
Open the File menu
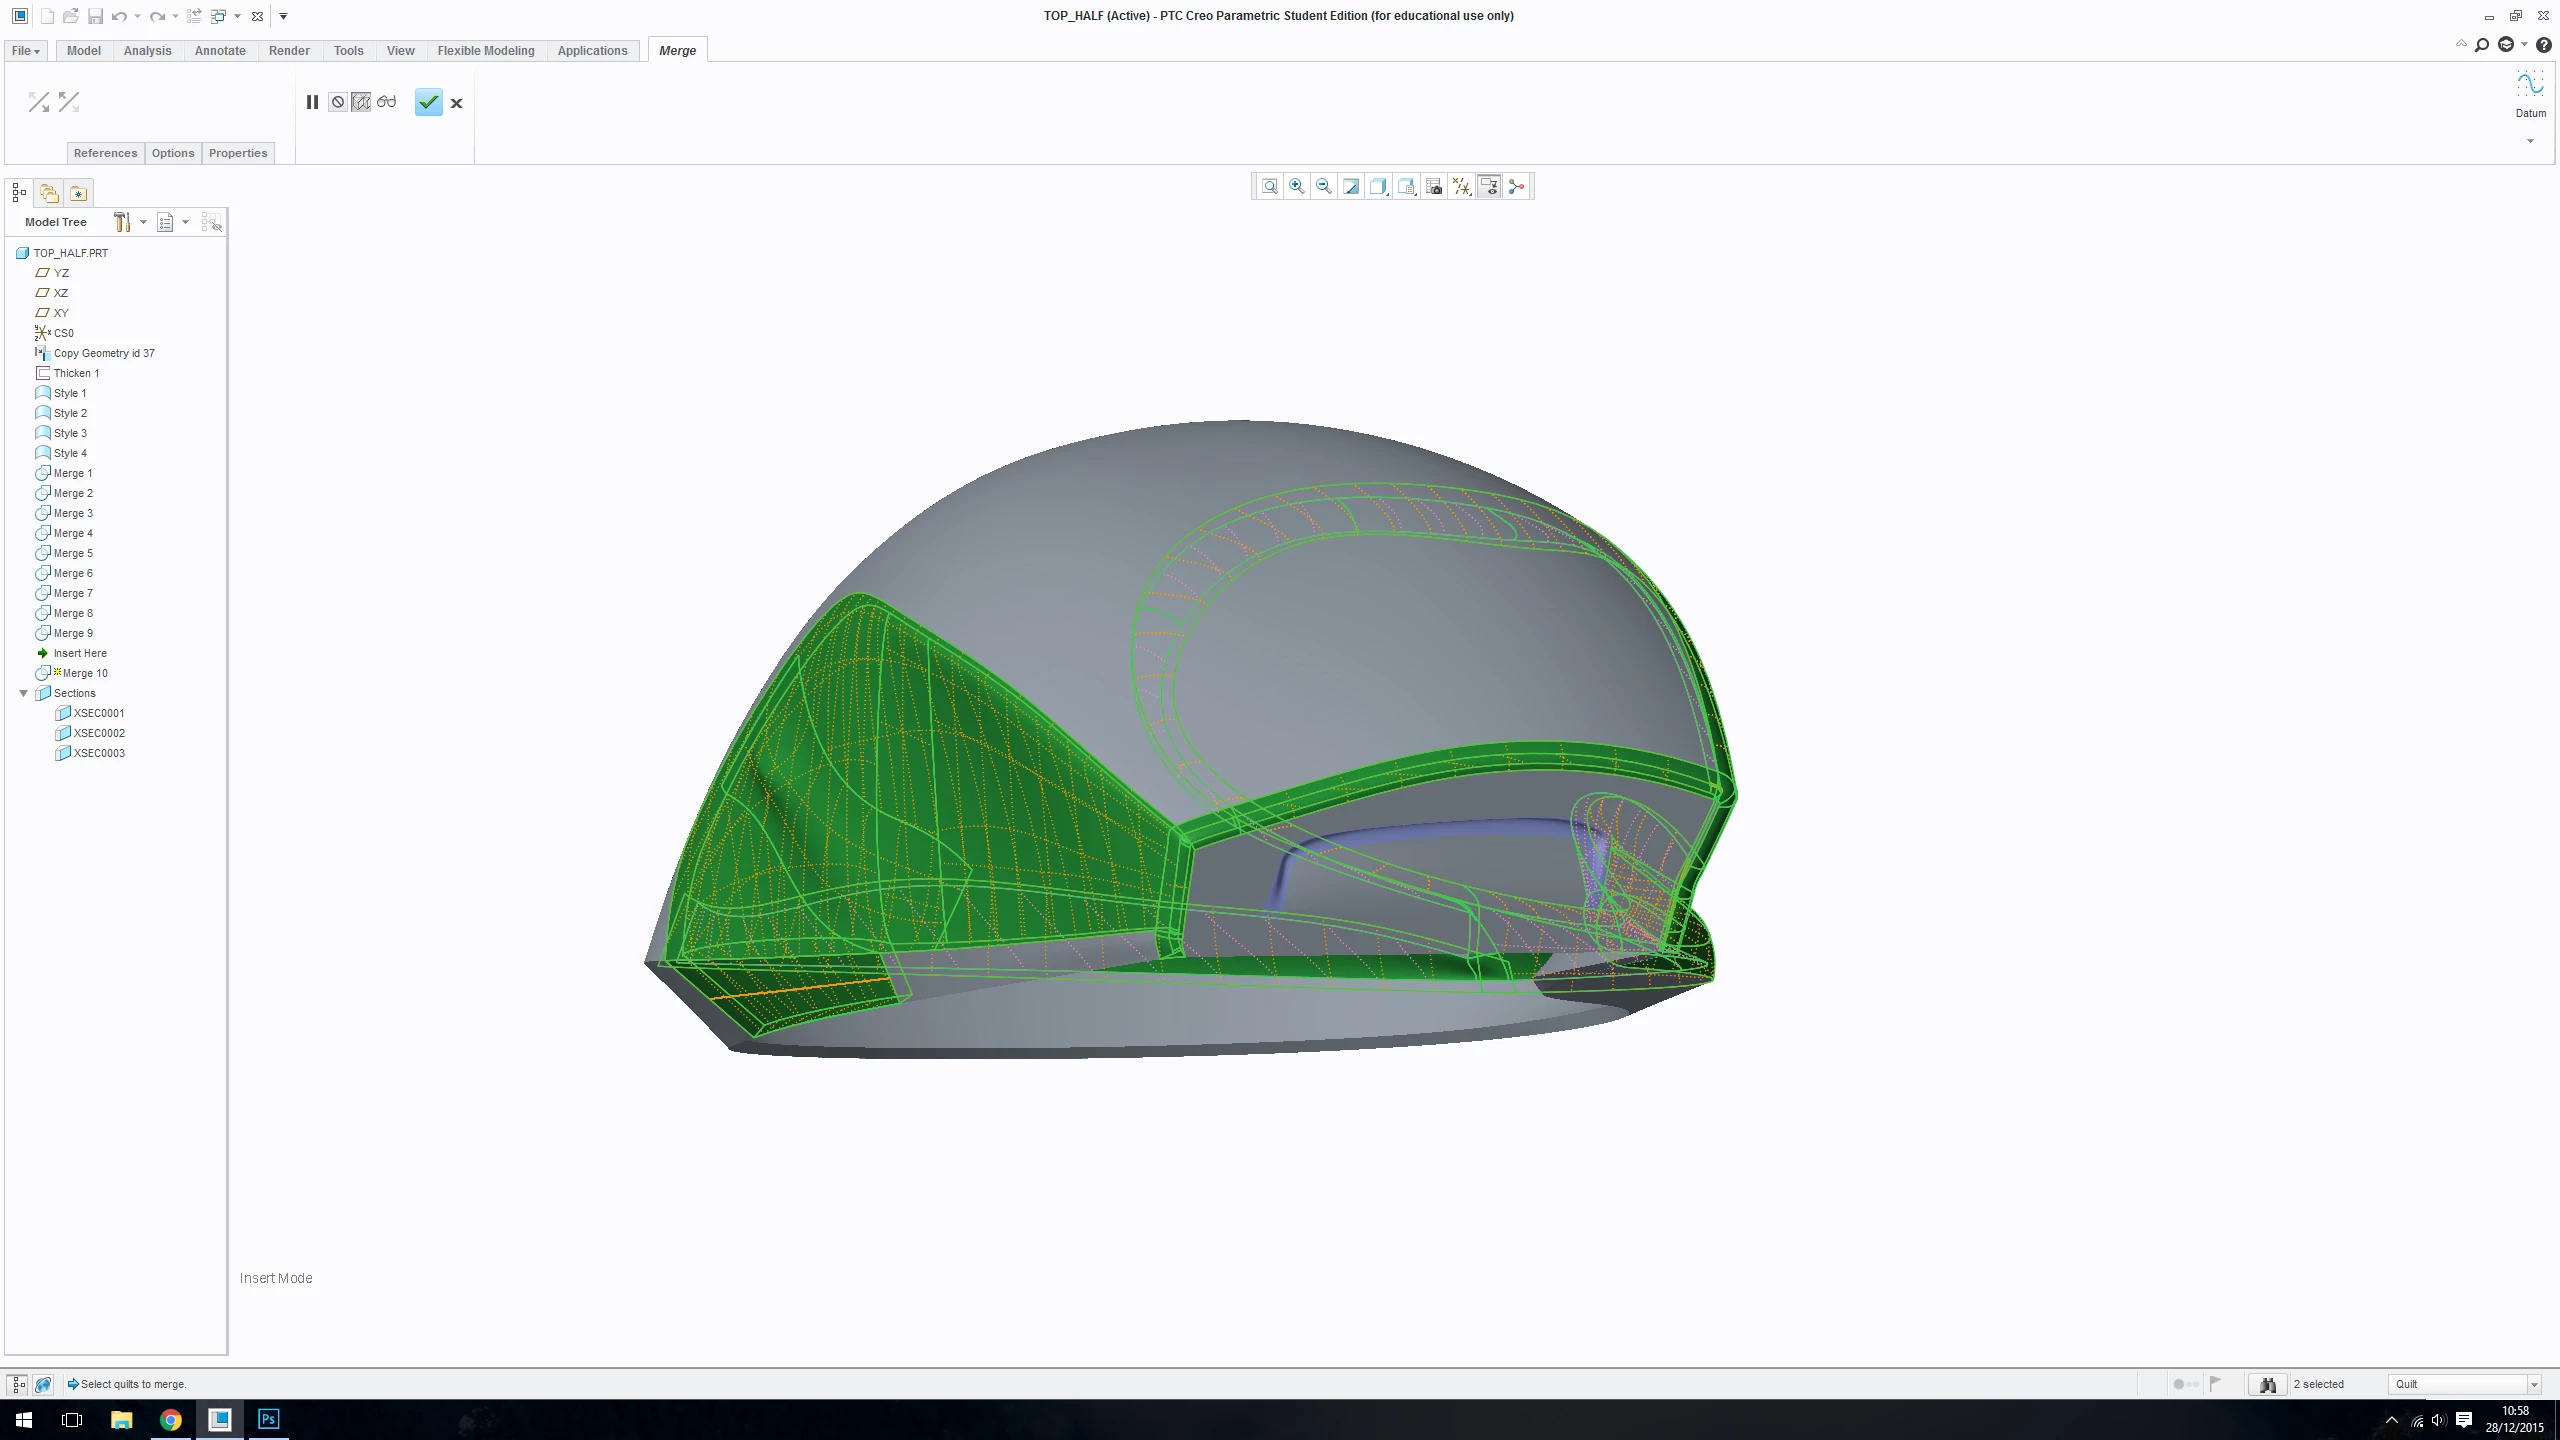pos(25,50)
